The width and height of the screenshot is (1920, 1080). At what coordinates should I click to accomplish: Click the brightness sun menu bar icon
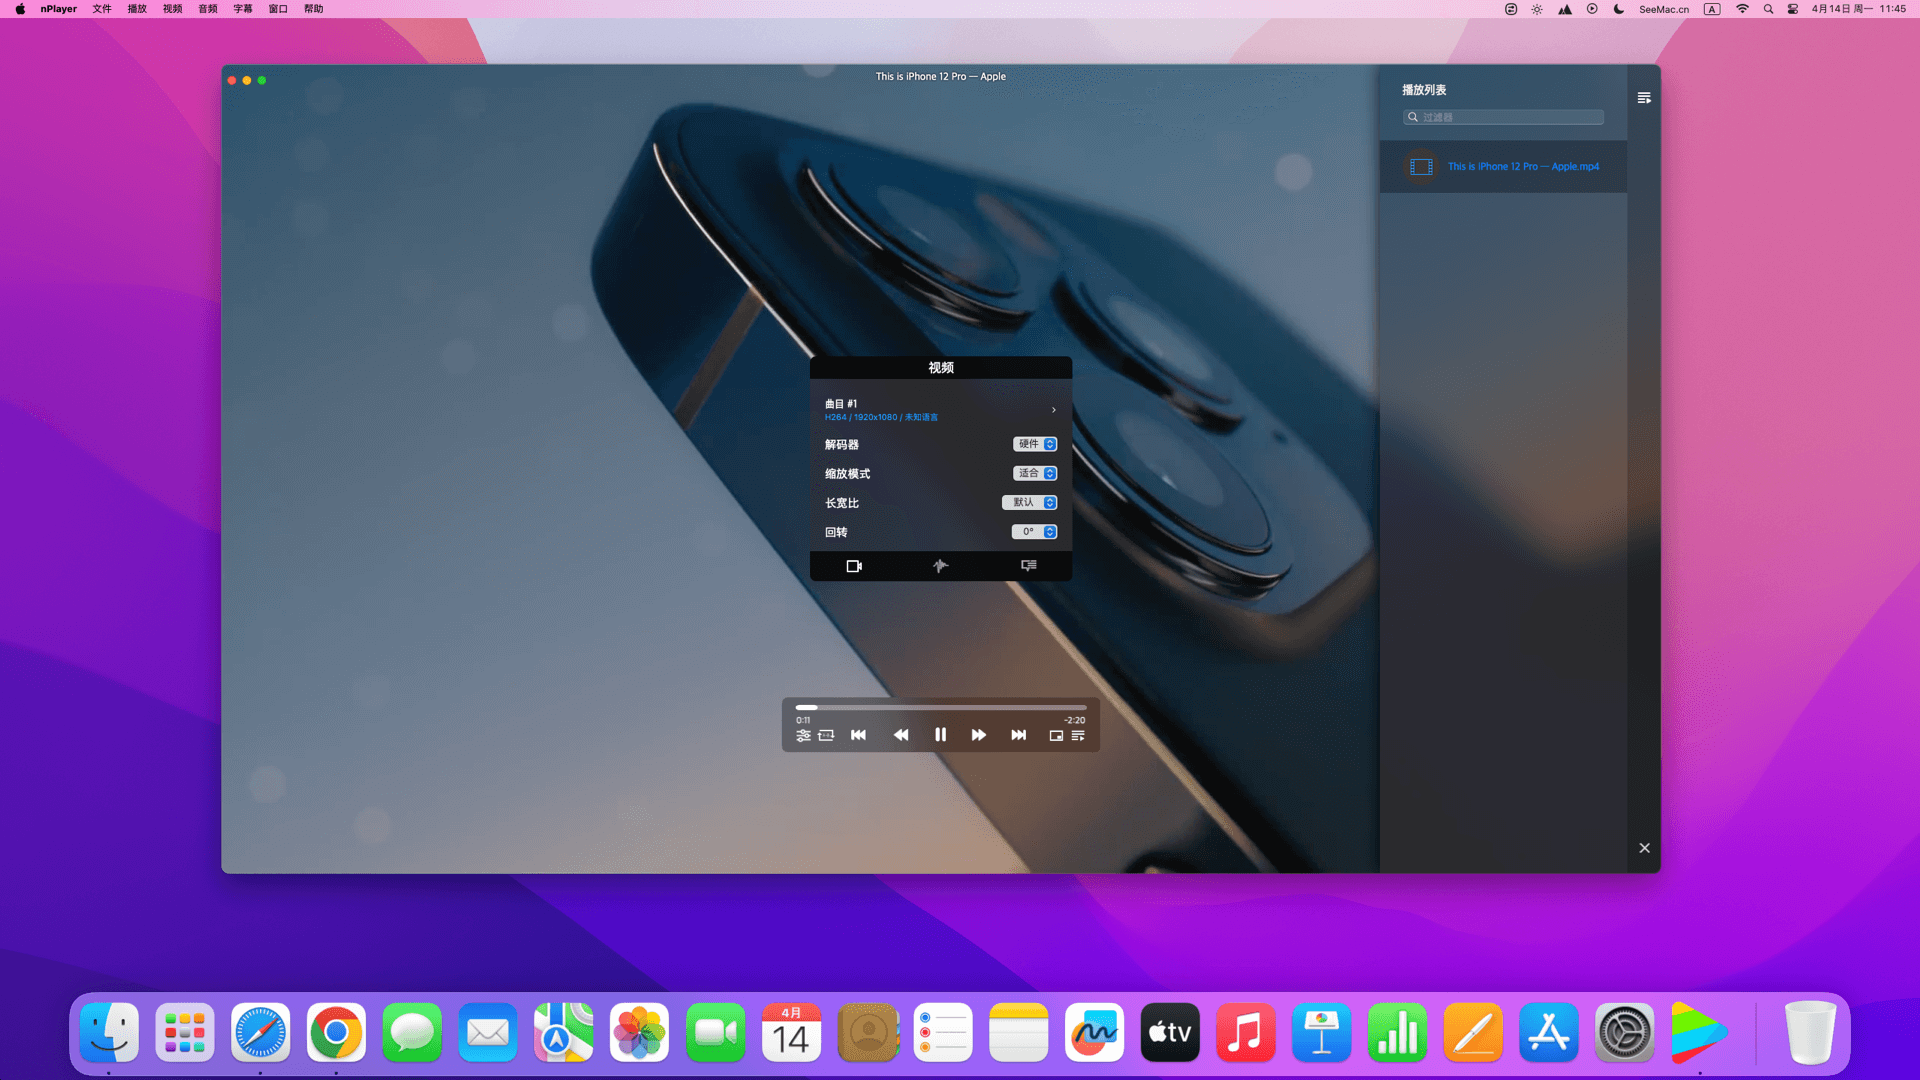1537,9
